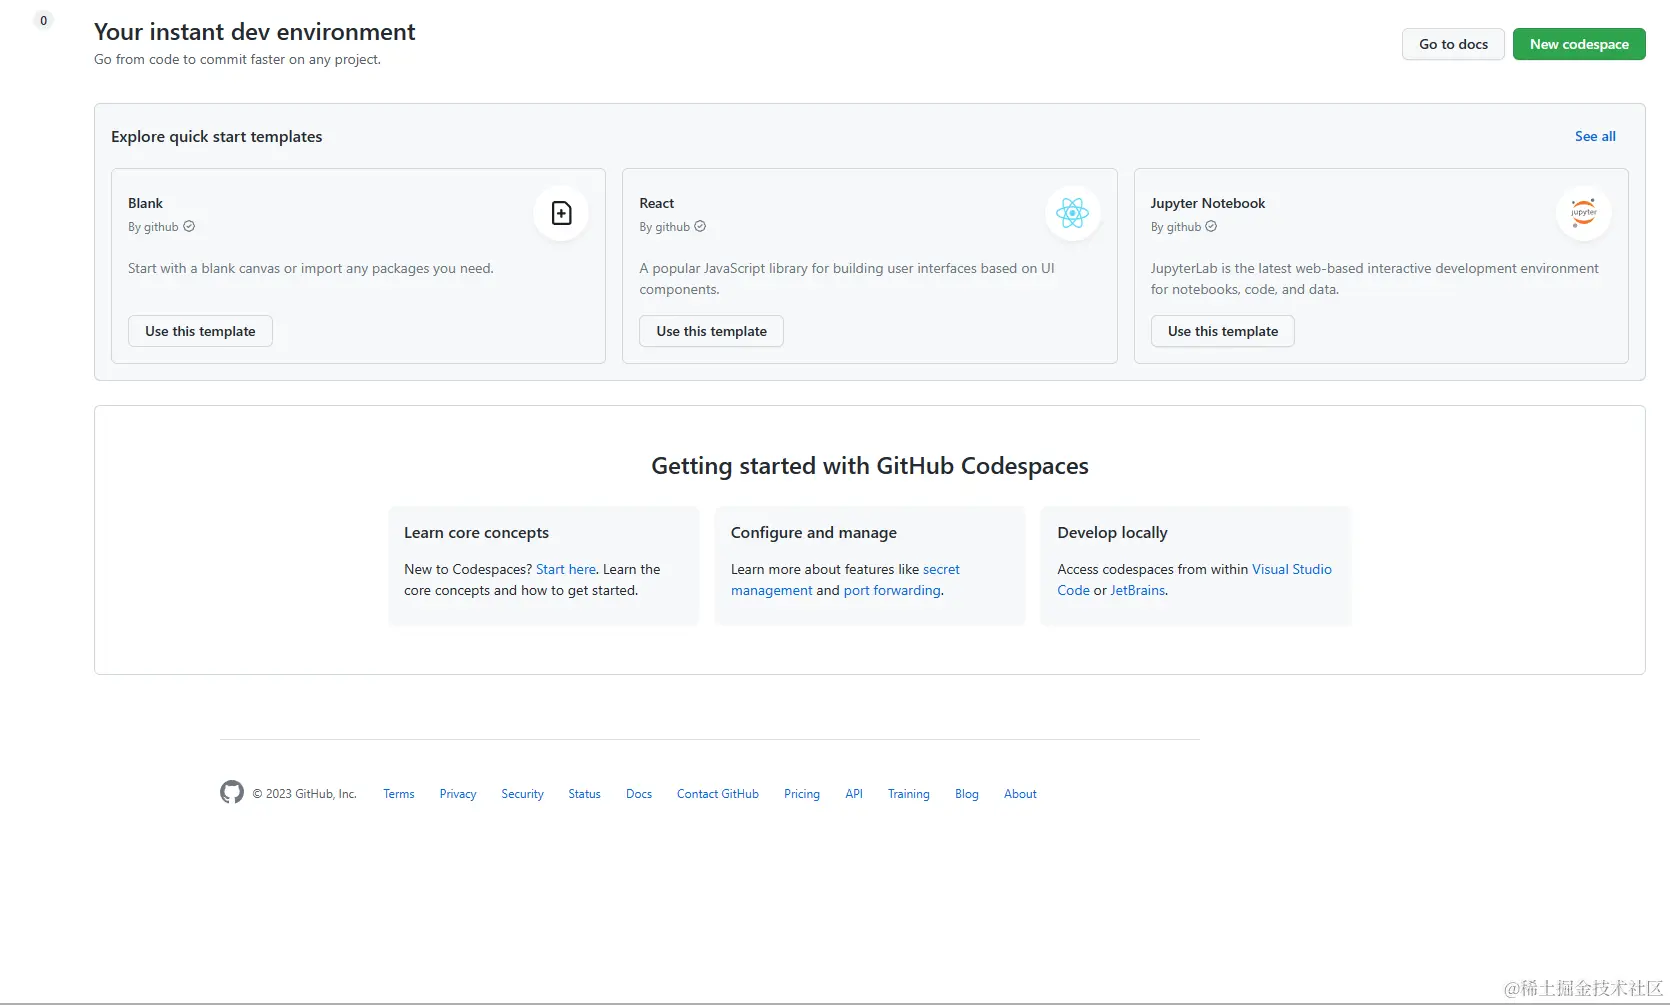
Task: Open Contact GitHub footer link
Action: coord(717,794)
